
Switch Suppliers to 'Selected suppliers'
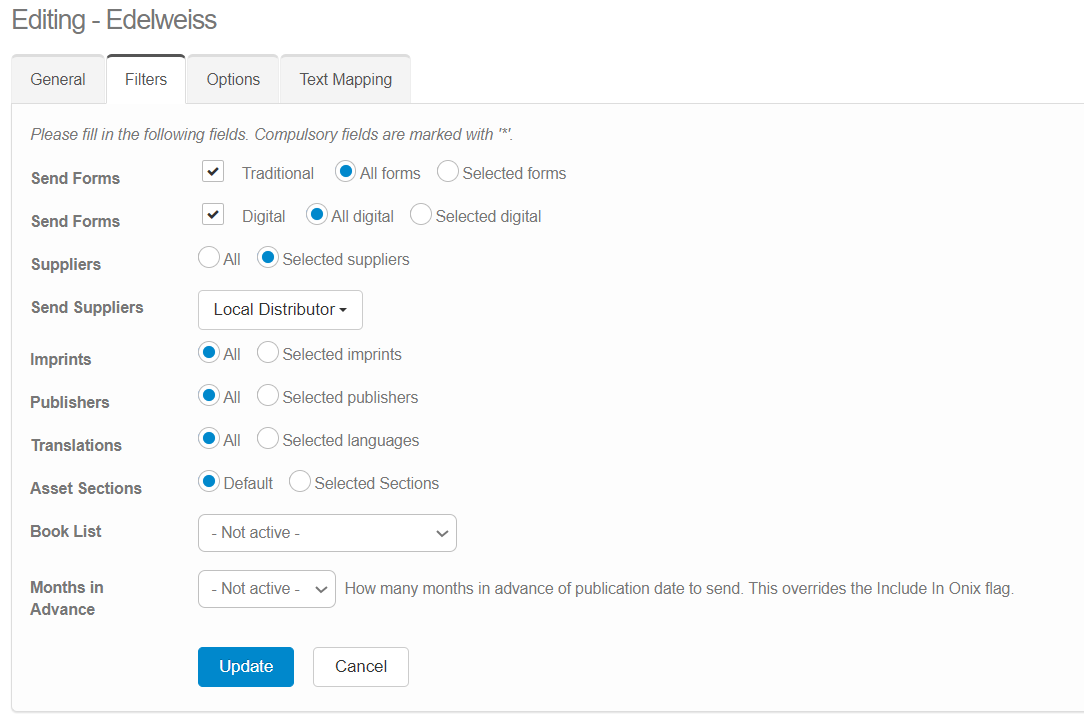coord(267,258)
